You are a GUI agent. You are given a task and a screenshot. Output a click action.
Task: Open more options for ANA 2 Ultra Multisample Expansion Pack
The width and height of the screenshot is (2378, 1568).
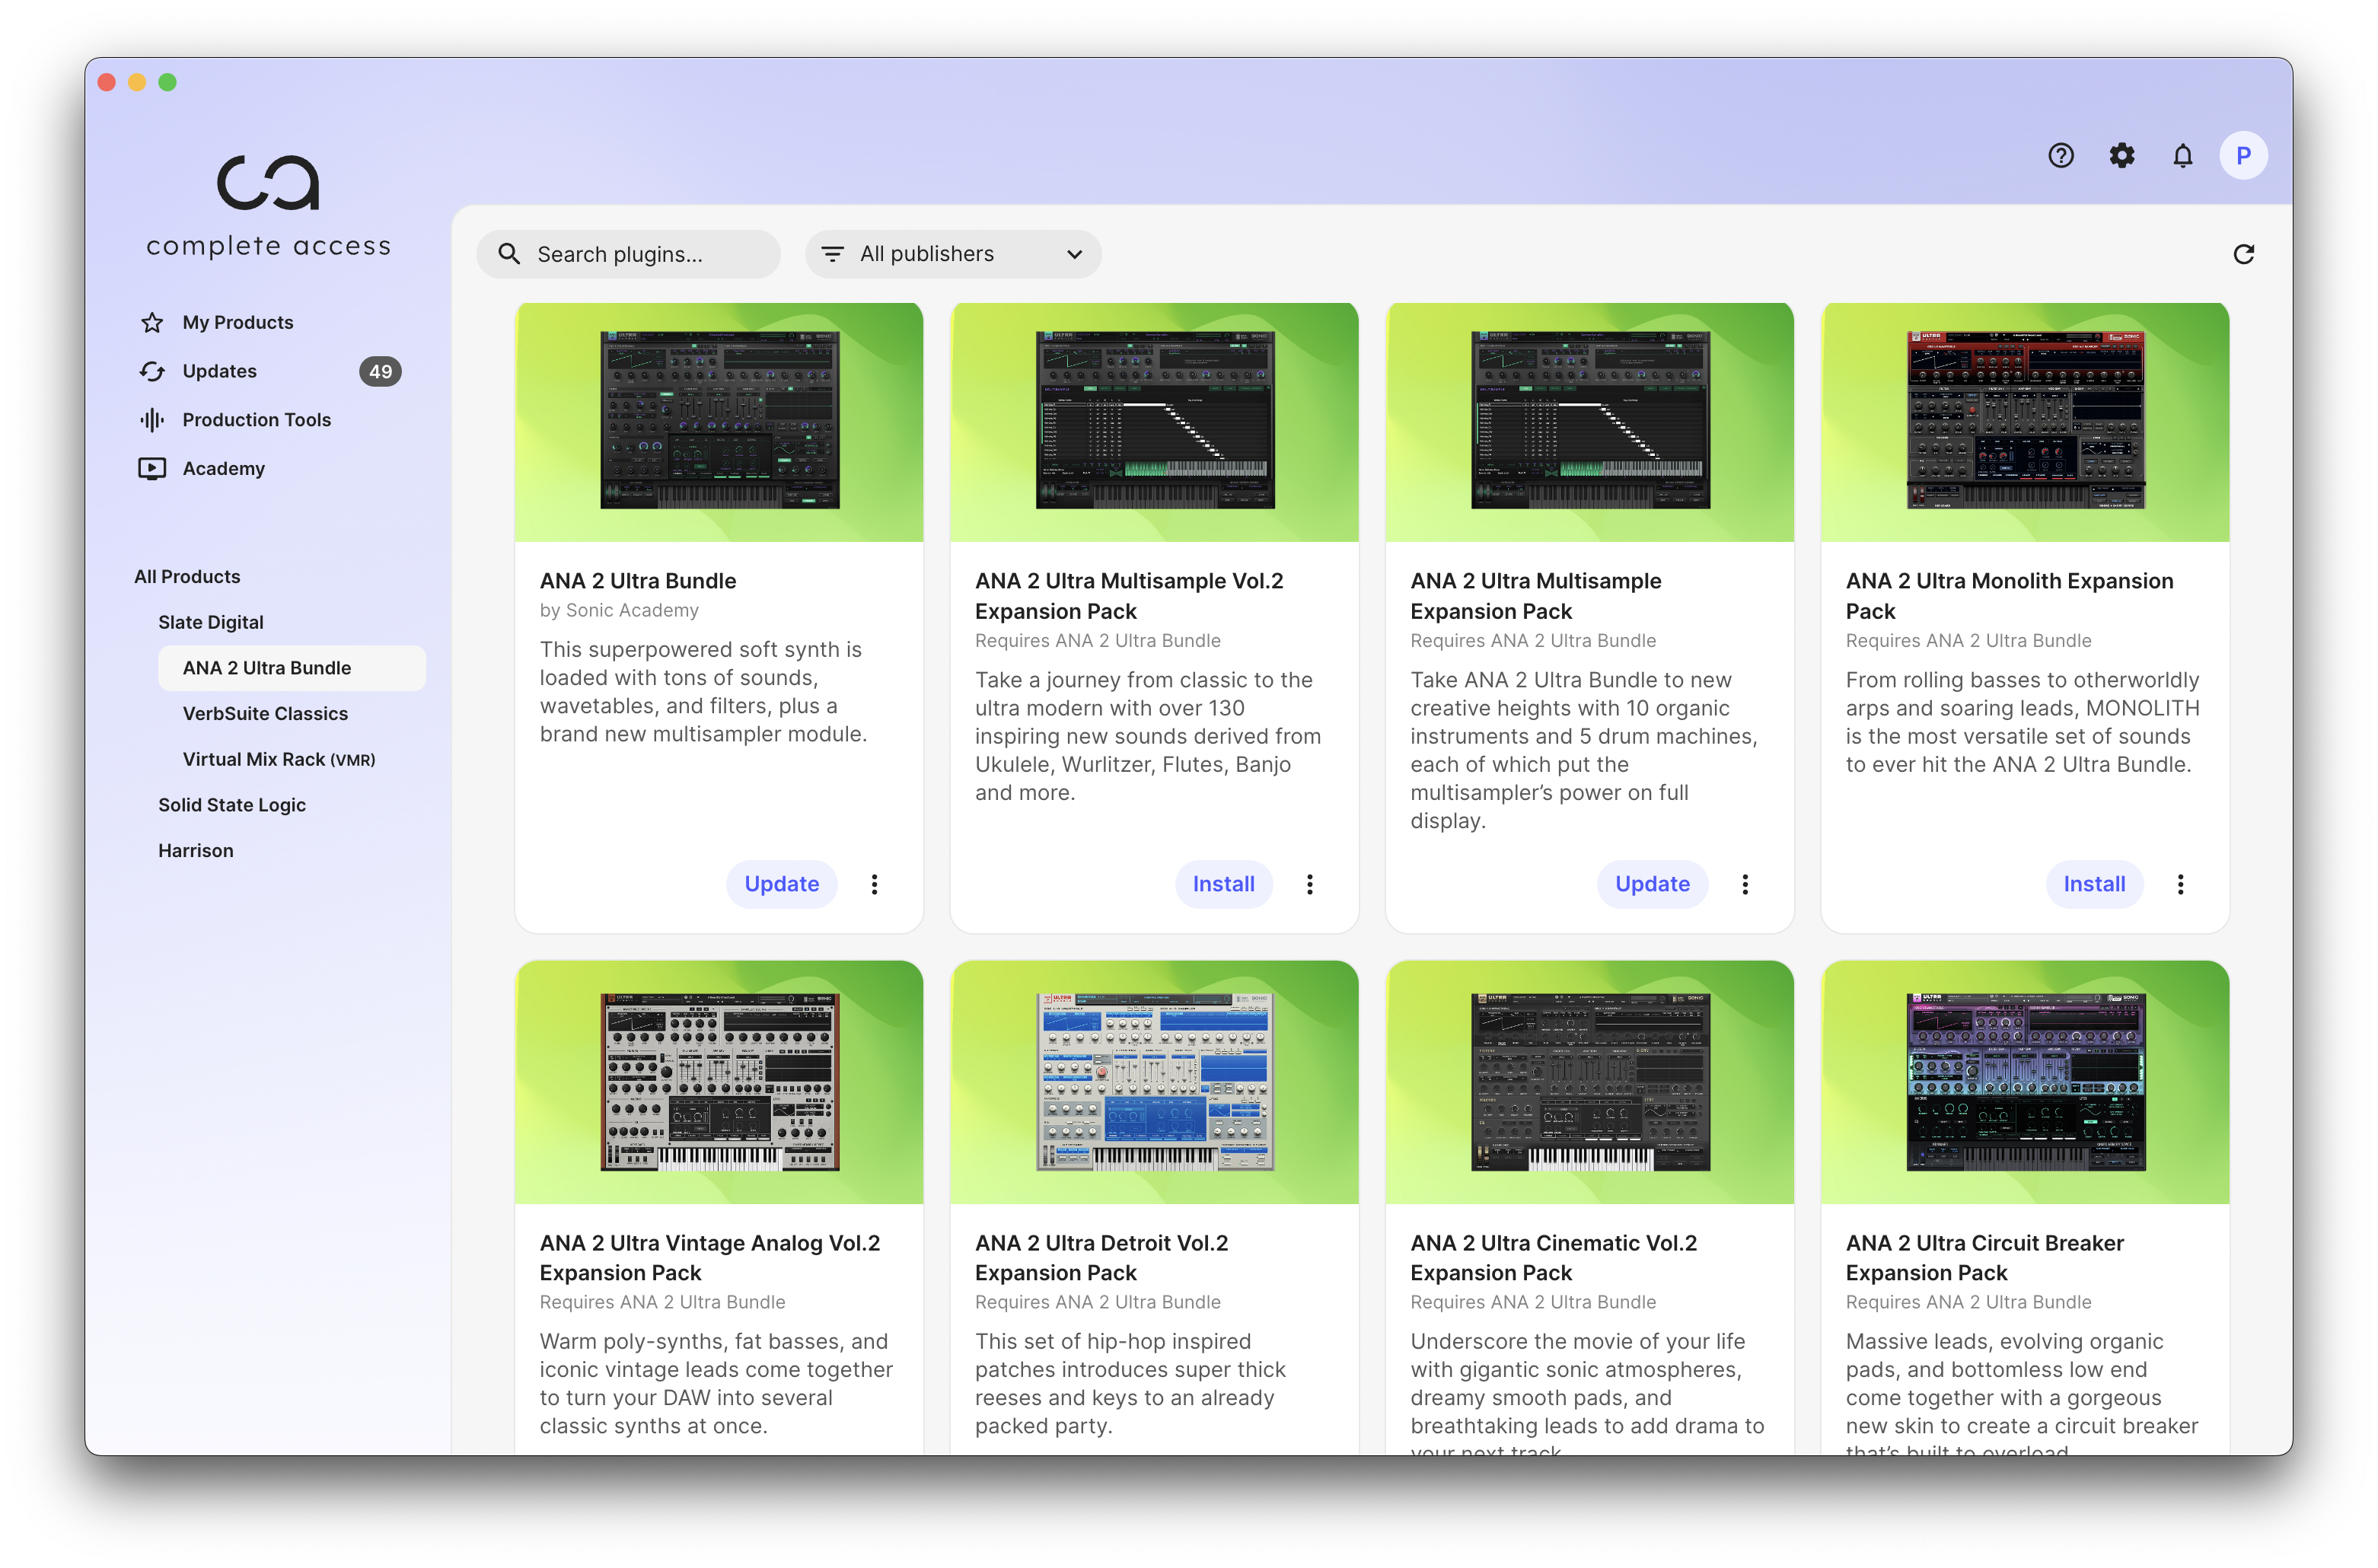pyautogui.click(x=1745, y=884)
